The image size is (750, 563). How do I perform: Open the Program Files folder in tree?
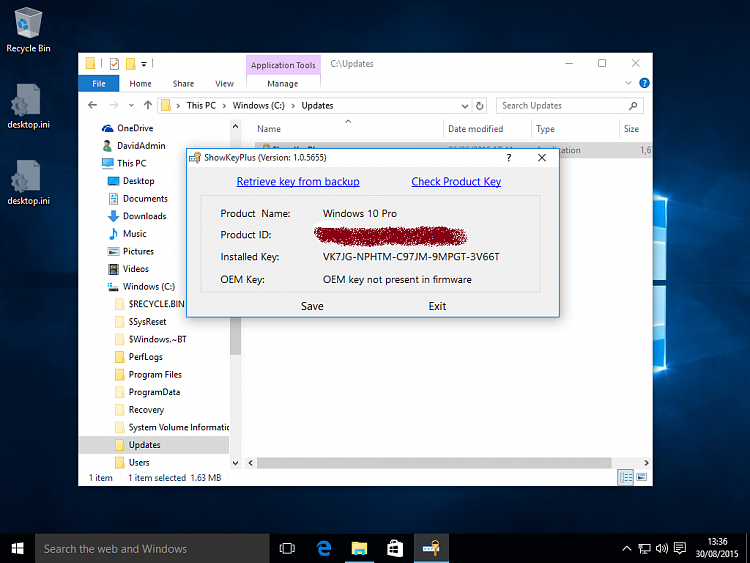[x=149, y=375]
